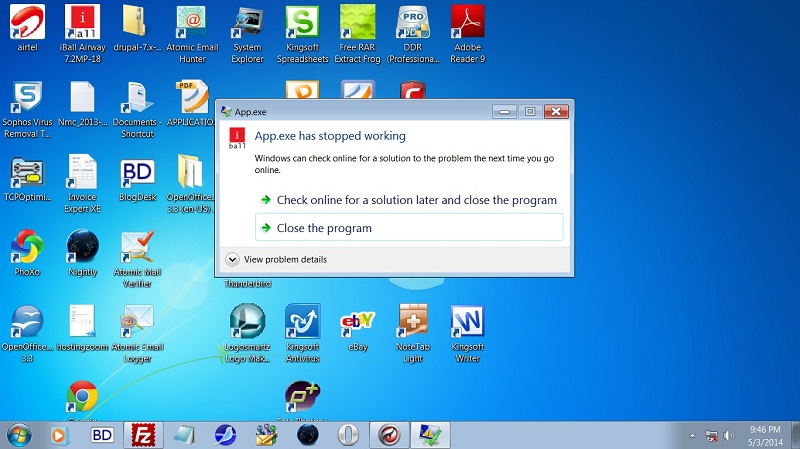Launch Atomic Email Hunter shortcut

coord(192,24)
